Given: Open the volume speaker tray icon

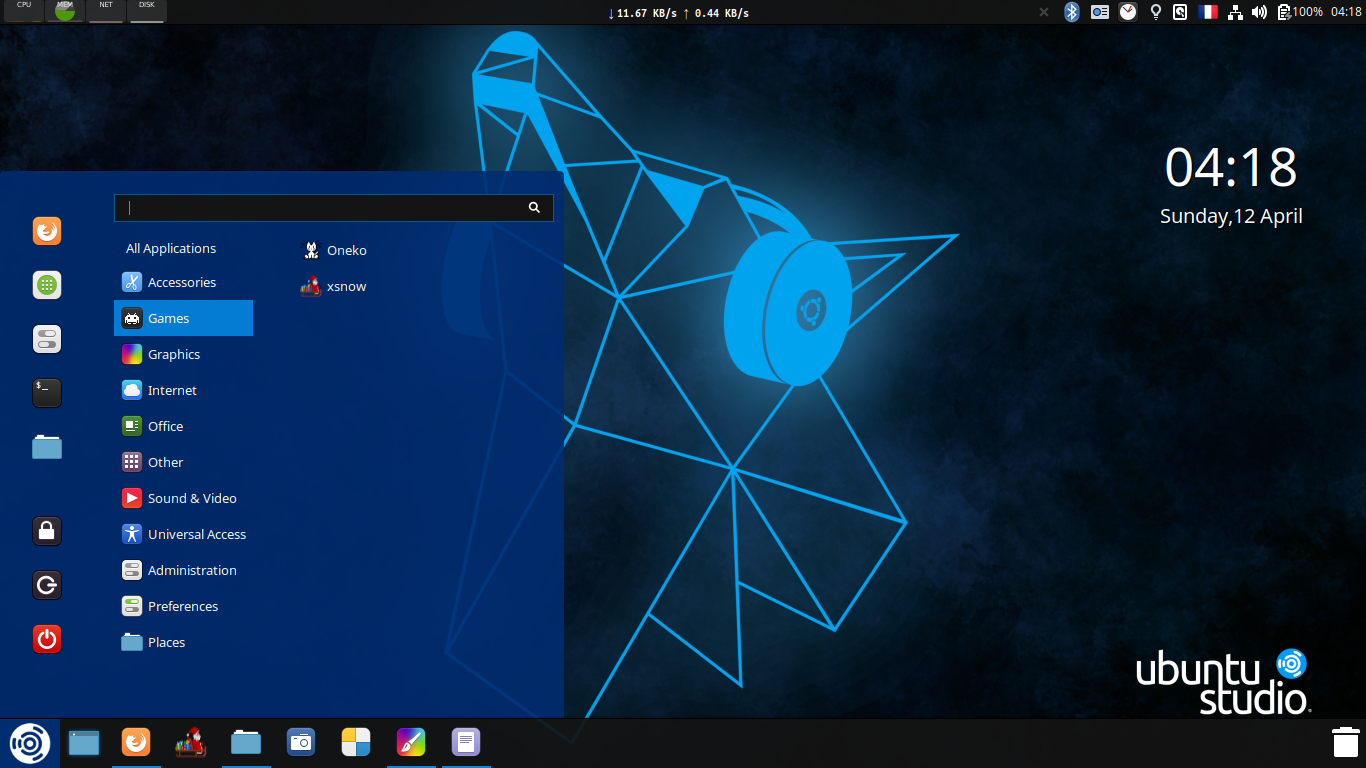Looking at the screenshot, I should coord(1259,12).
